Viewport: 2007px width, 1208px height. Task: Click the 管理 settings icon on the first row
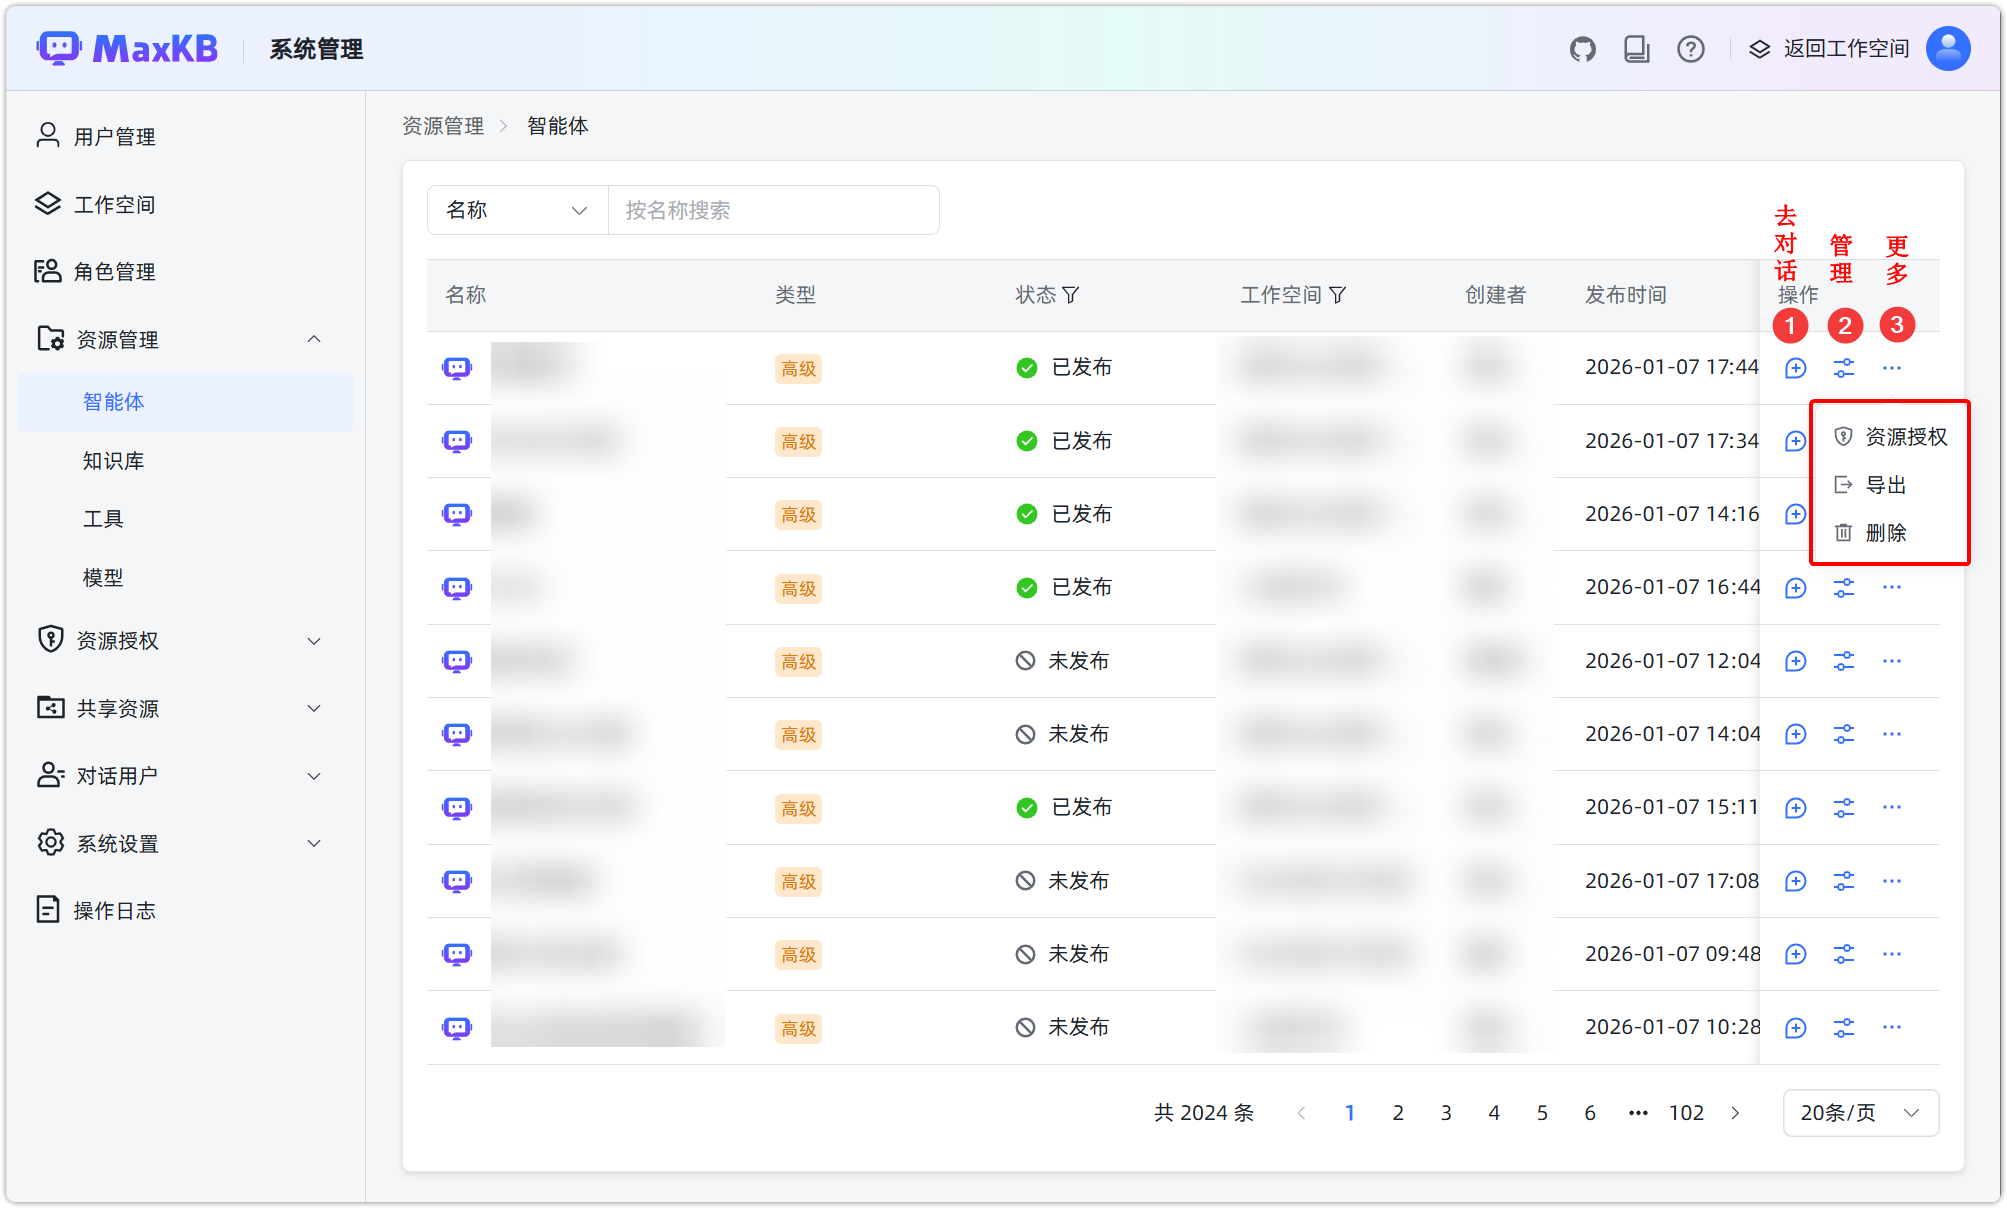point(1844,368)
